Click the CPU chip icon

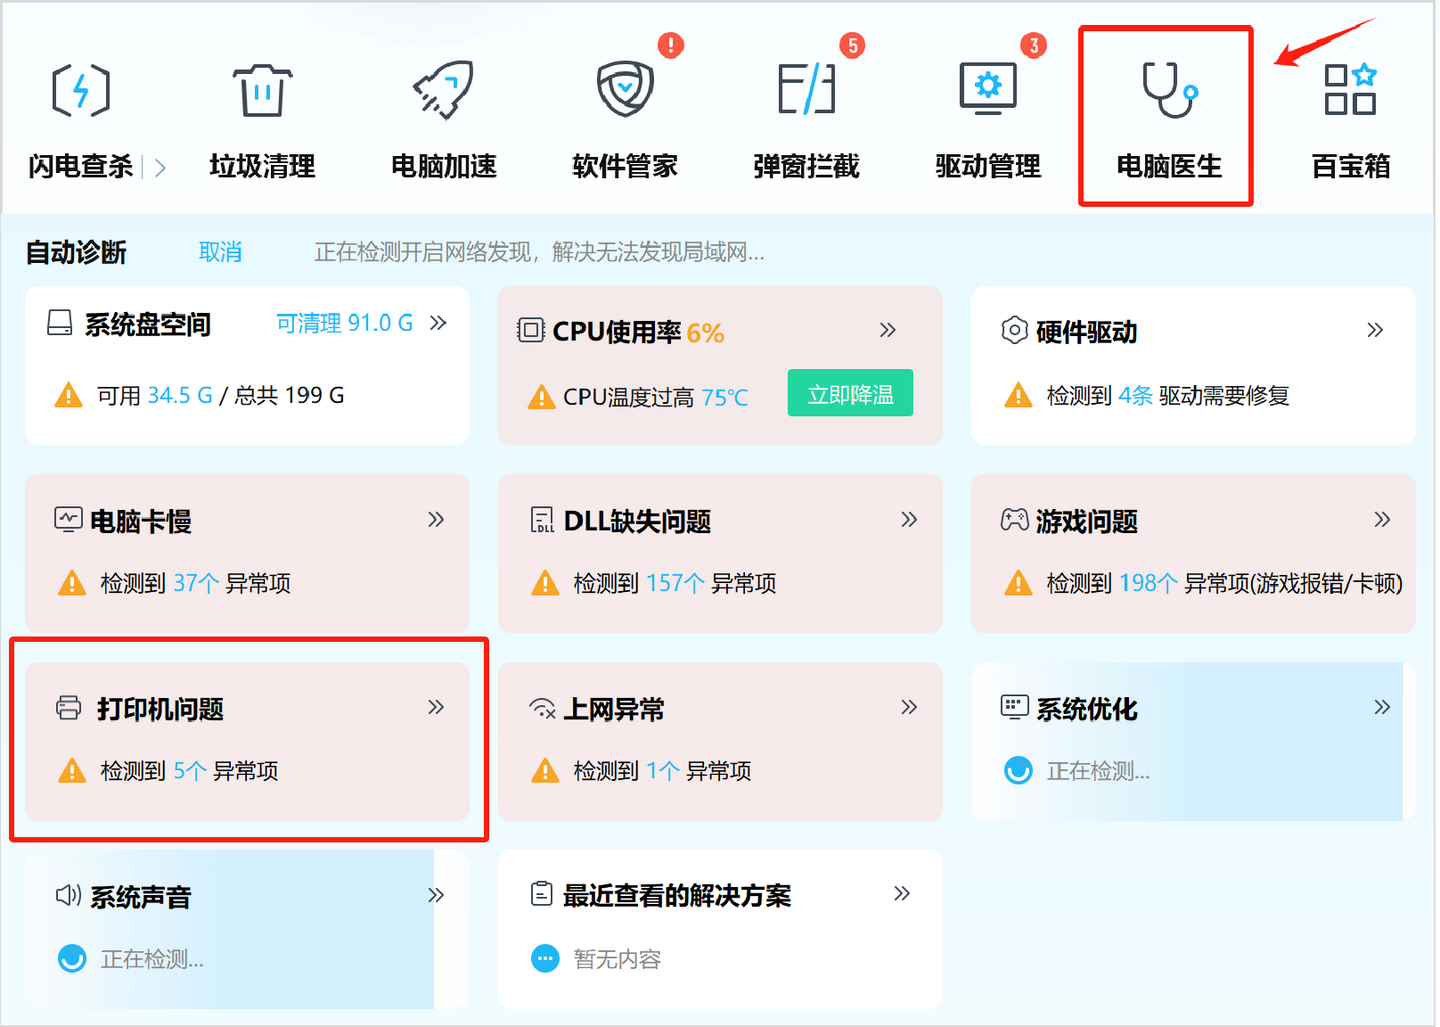pyautogui.click(x=531, y=330)
